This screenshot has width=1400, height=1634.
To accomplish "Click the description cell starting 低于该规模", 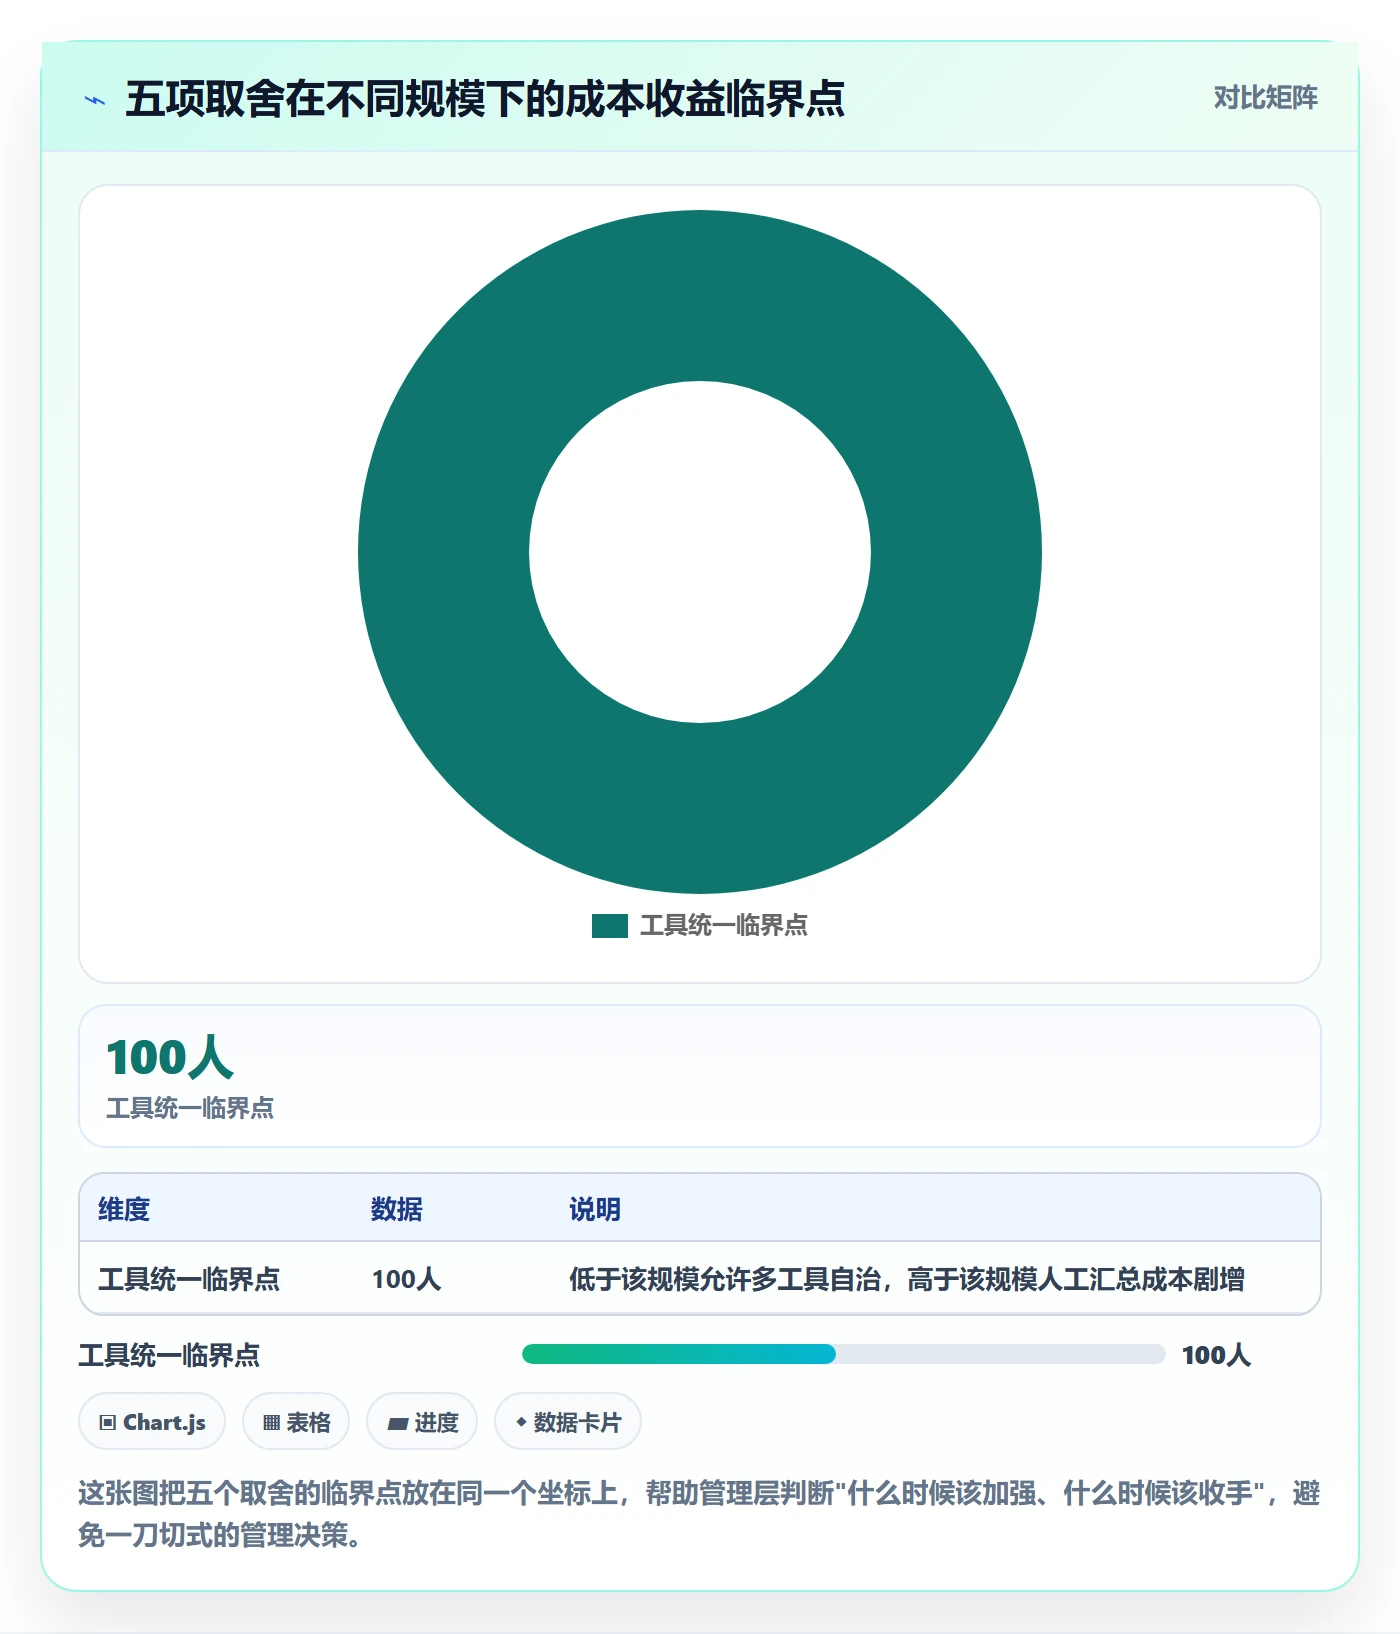I will point(907,1279).
